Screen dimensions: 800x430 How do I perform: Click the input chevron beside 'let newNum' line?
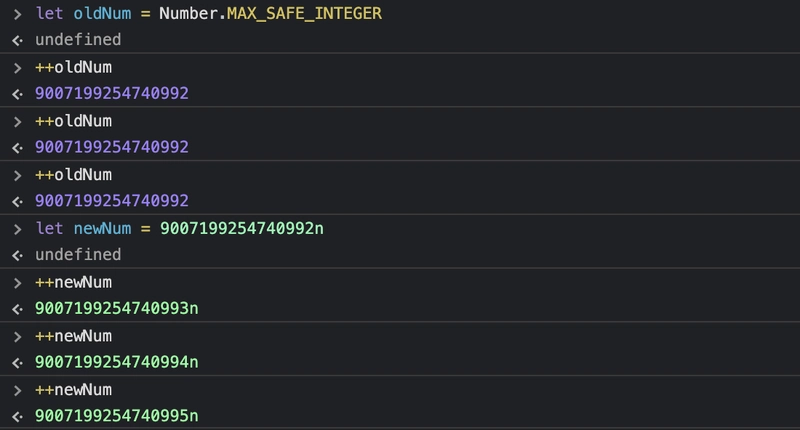pyautogui.click(x=17, y=229)
